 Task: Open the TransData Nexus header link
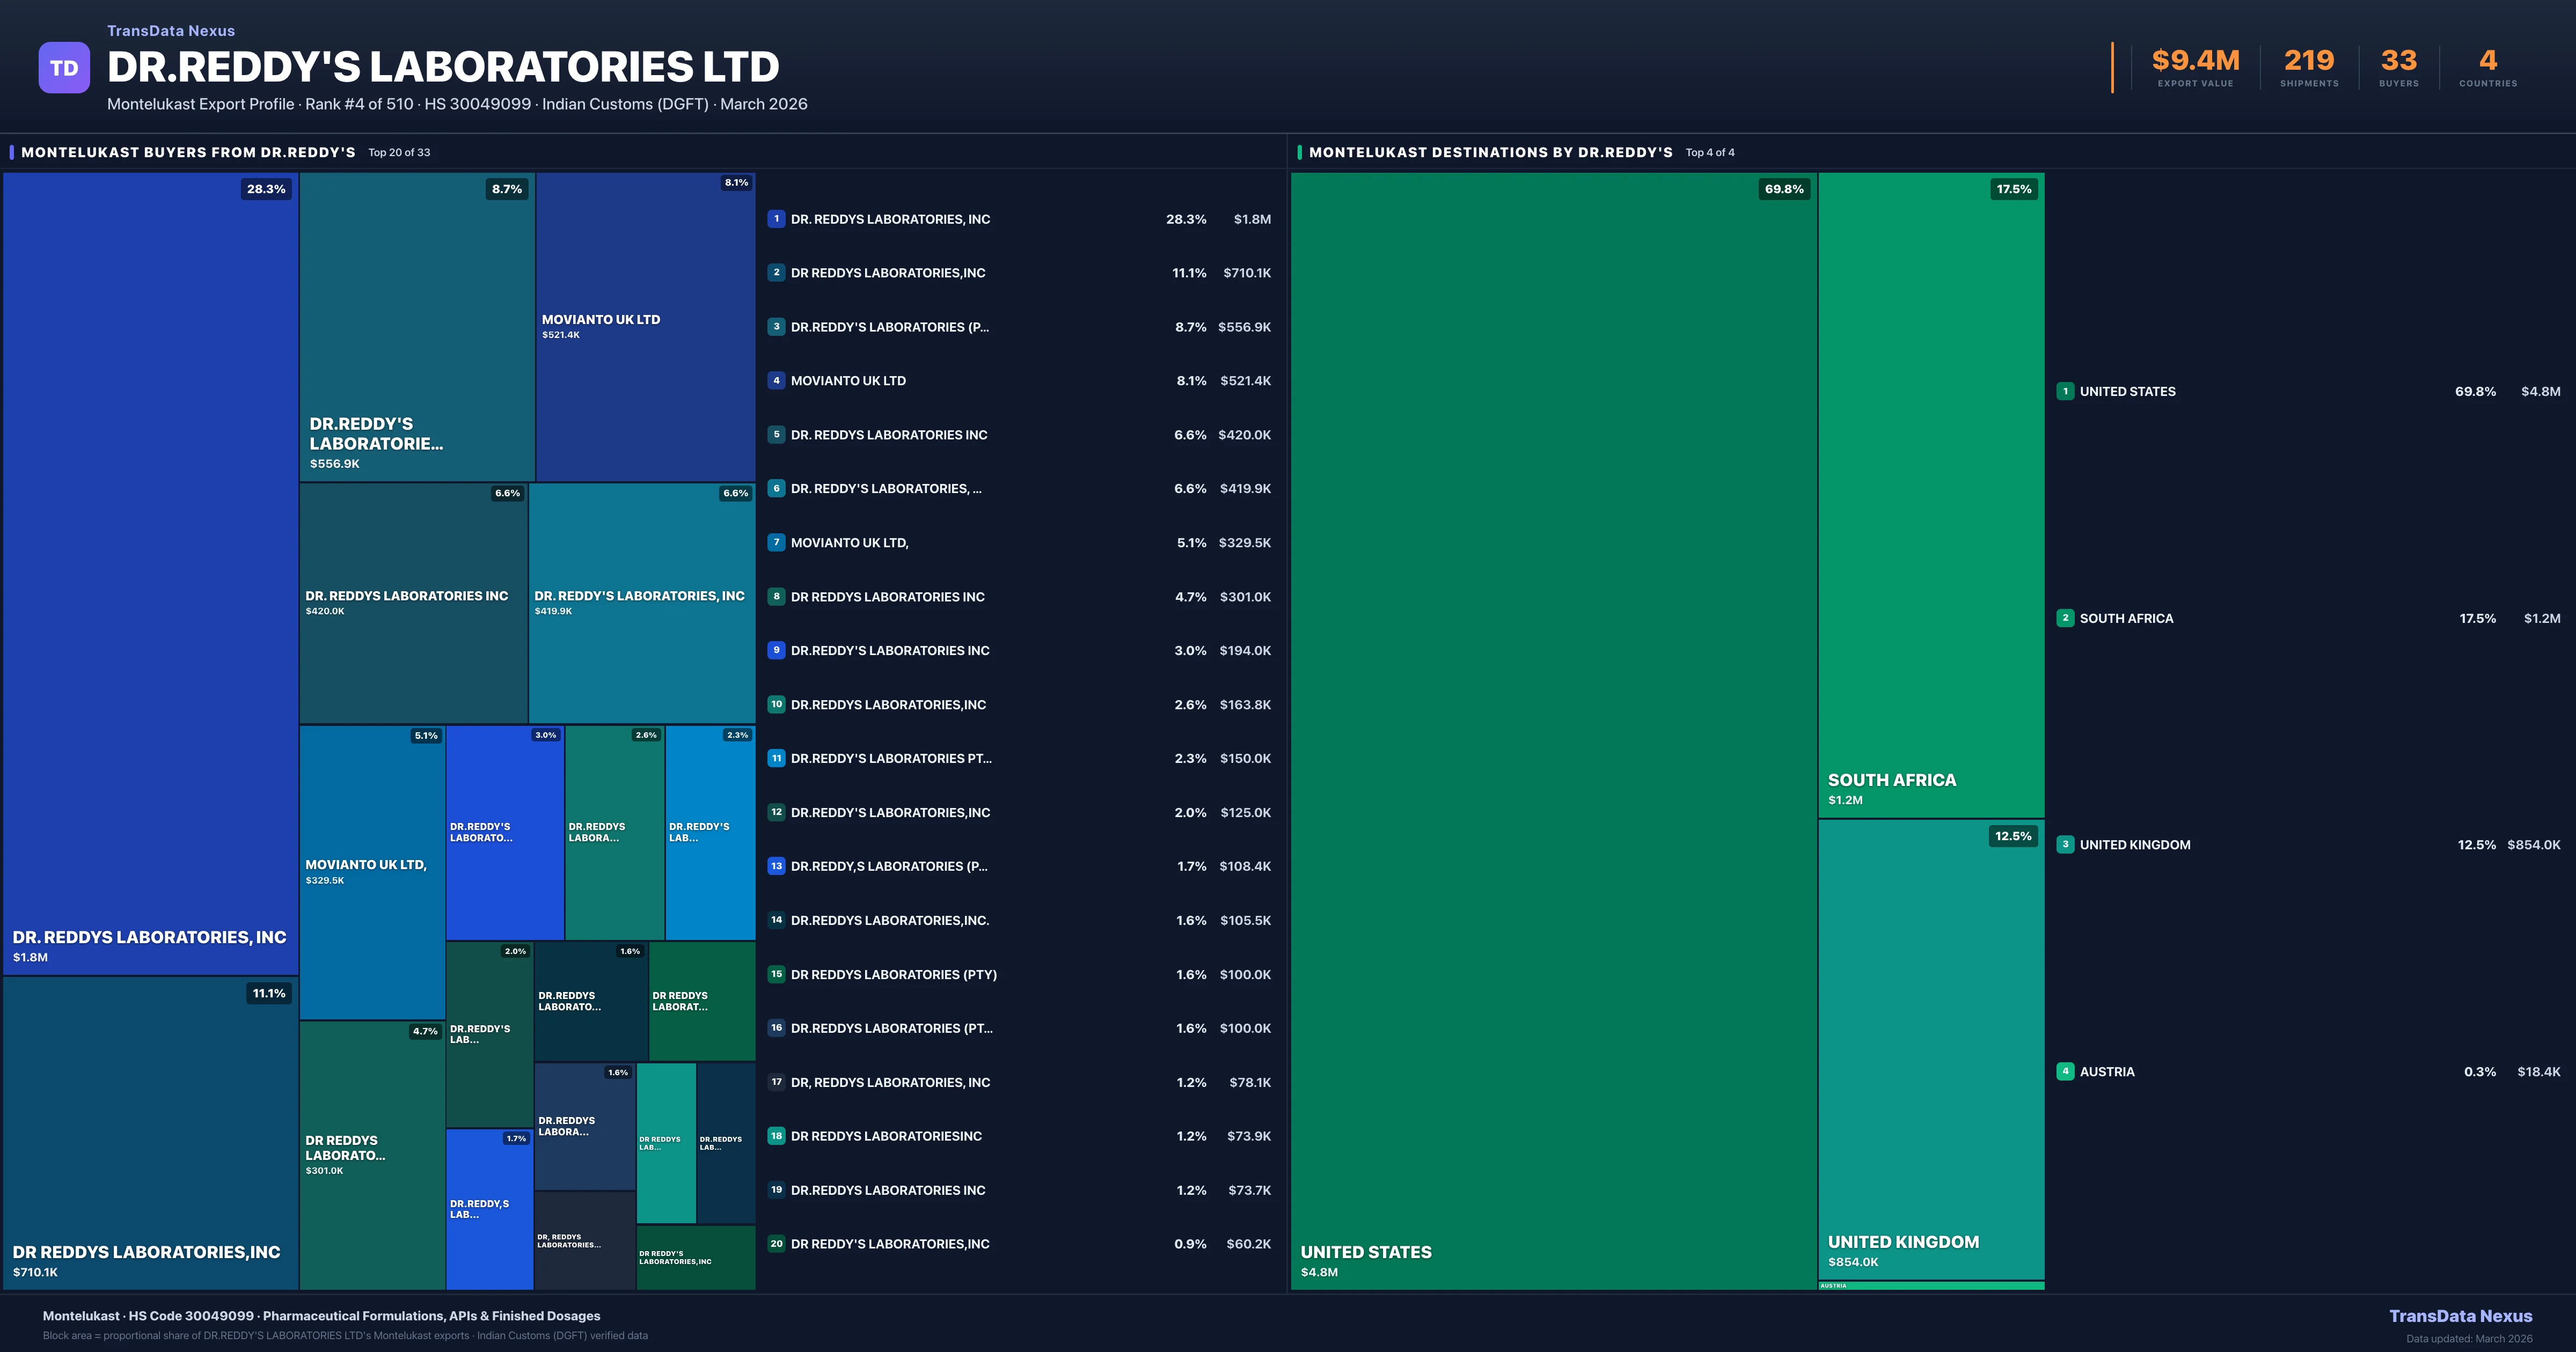coord(171,31)
